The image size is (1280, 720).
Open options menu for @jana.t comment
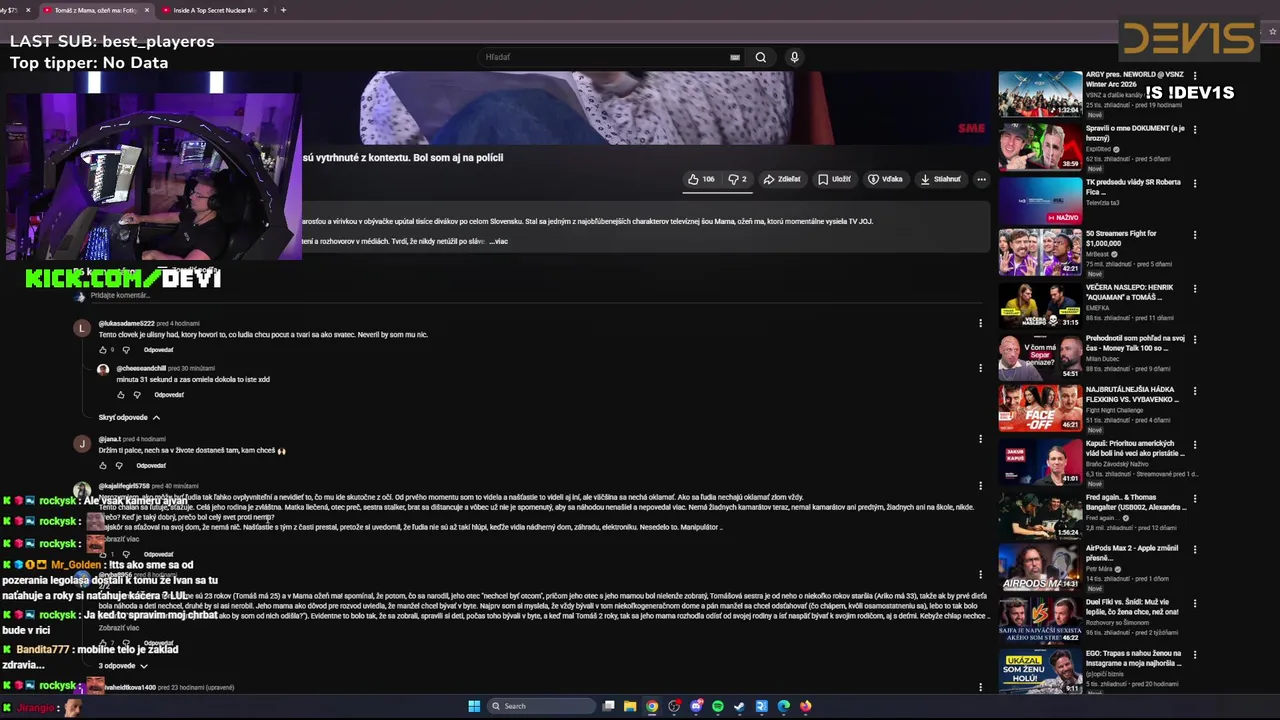point(980,438)
